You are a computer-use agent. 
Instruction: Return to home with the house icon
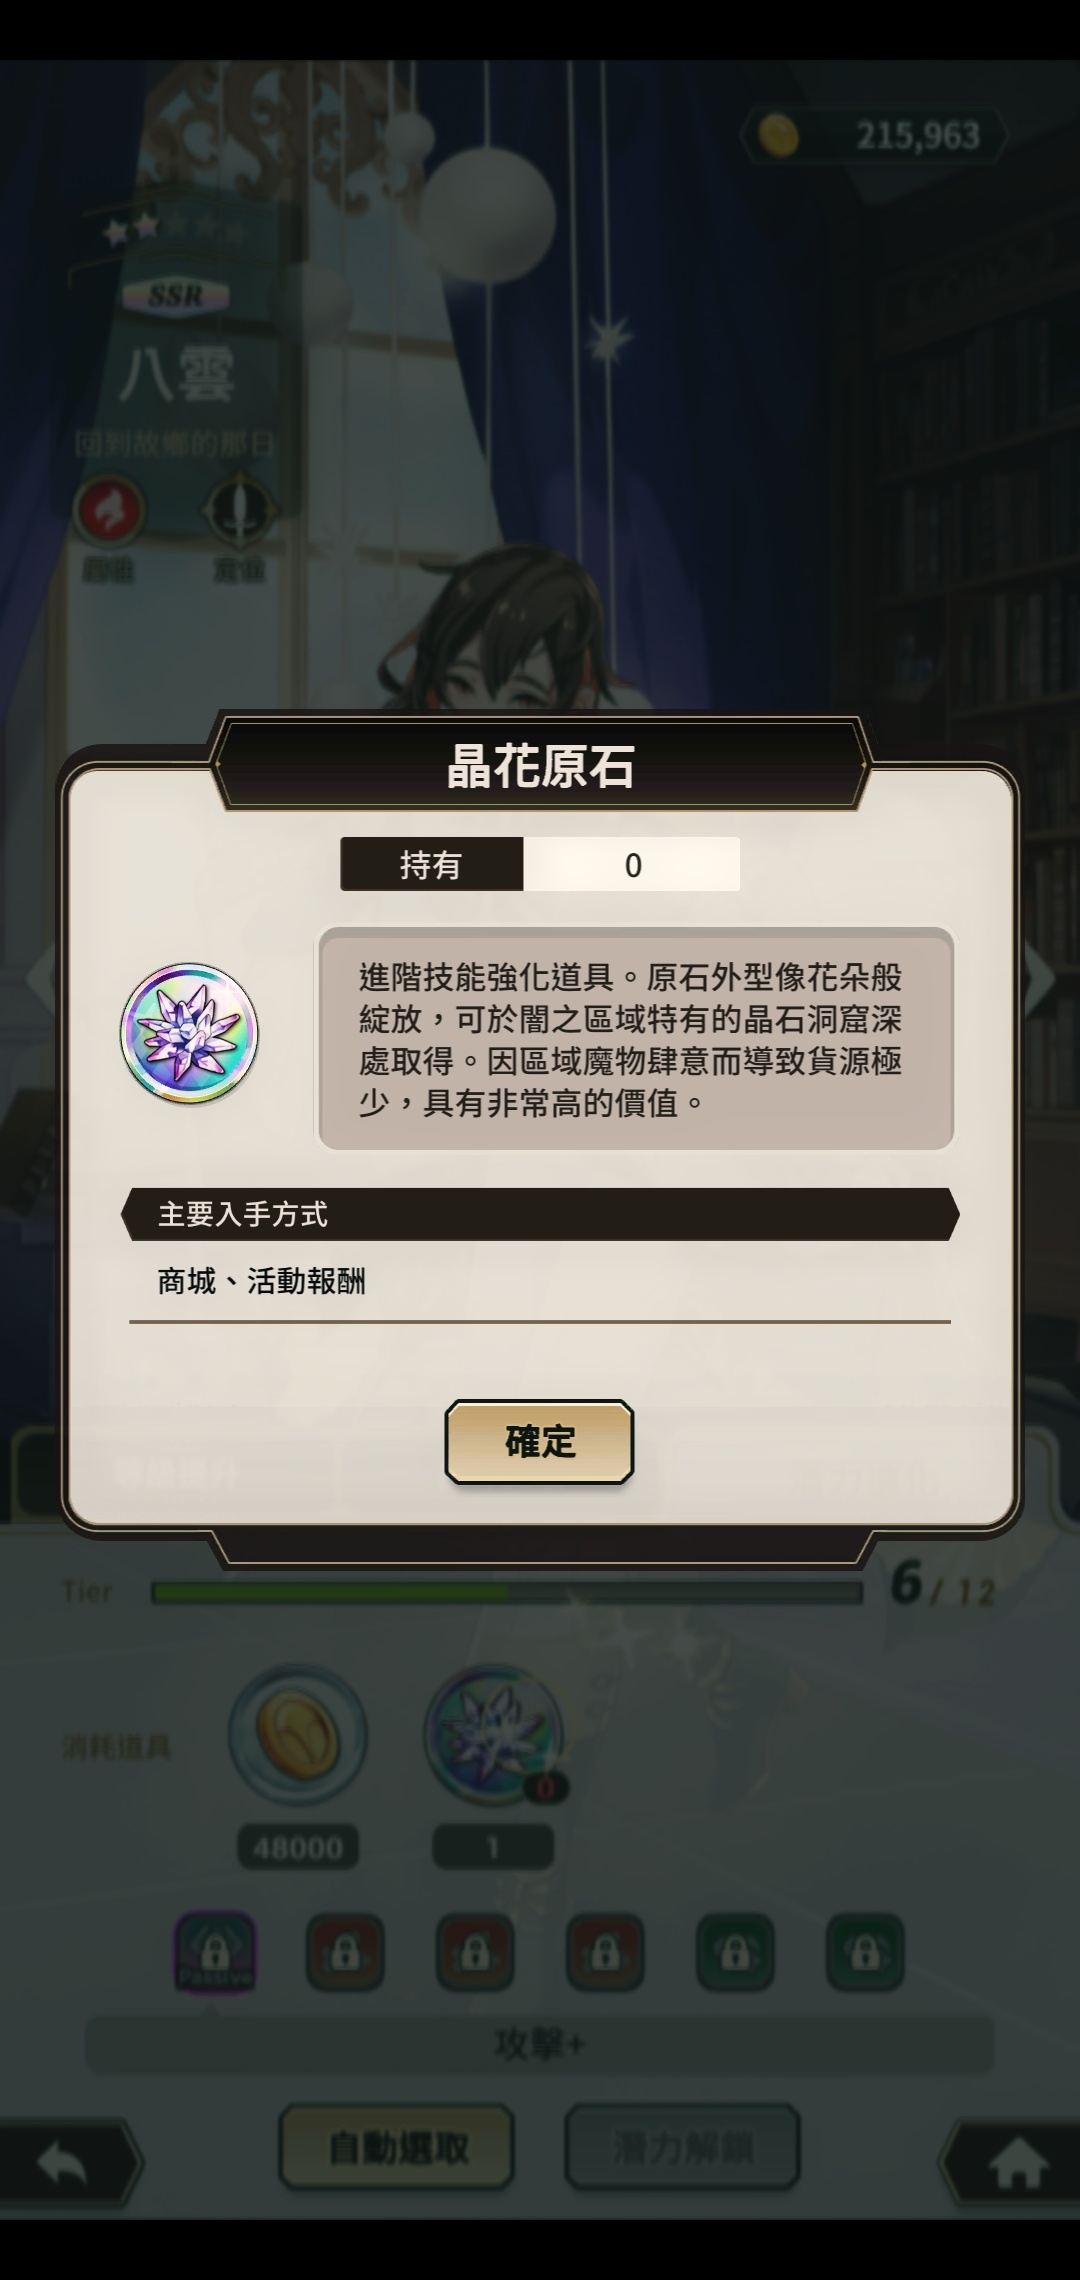(1014, 2162)
